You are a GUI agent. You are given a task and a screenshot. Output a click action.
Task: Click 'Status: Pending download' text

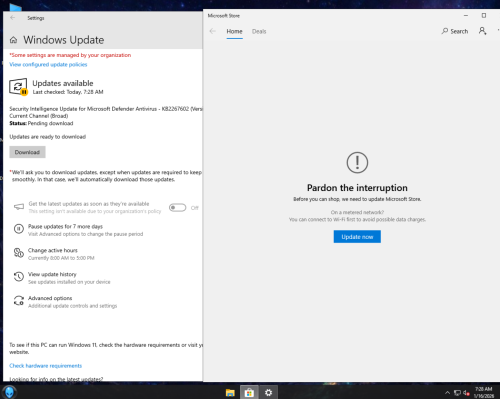click(41, 123)
